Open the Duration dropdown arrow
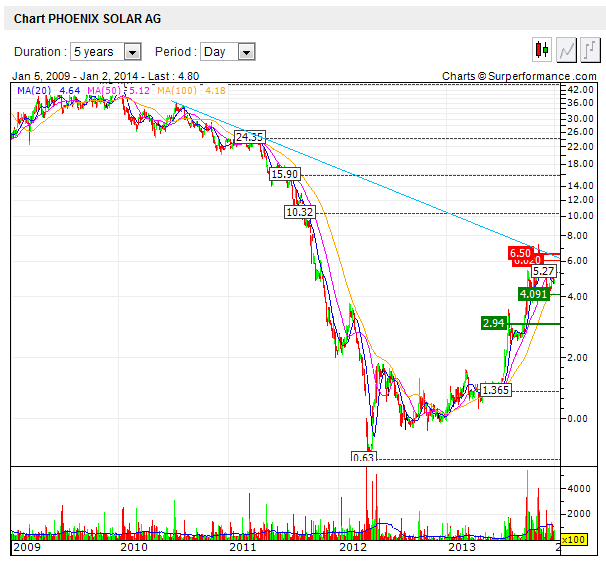Image resolution: width=606 pixels, height=562 pixels. click(132, 52)
